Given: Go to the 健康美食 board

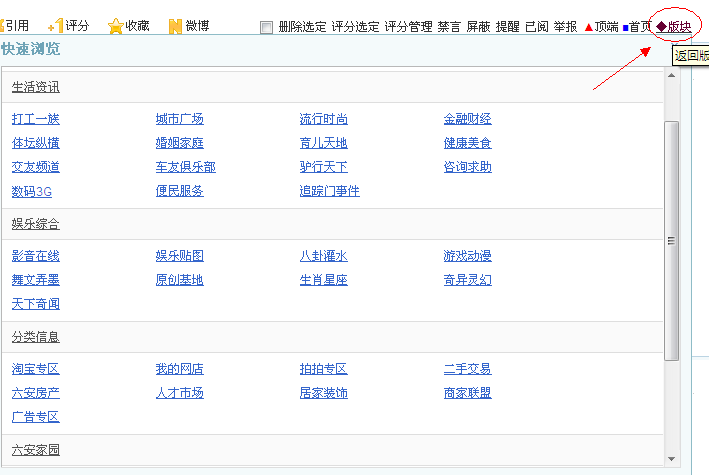Looking at the screenshot, I should tap(468, 143).
